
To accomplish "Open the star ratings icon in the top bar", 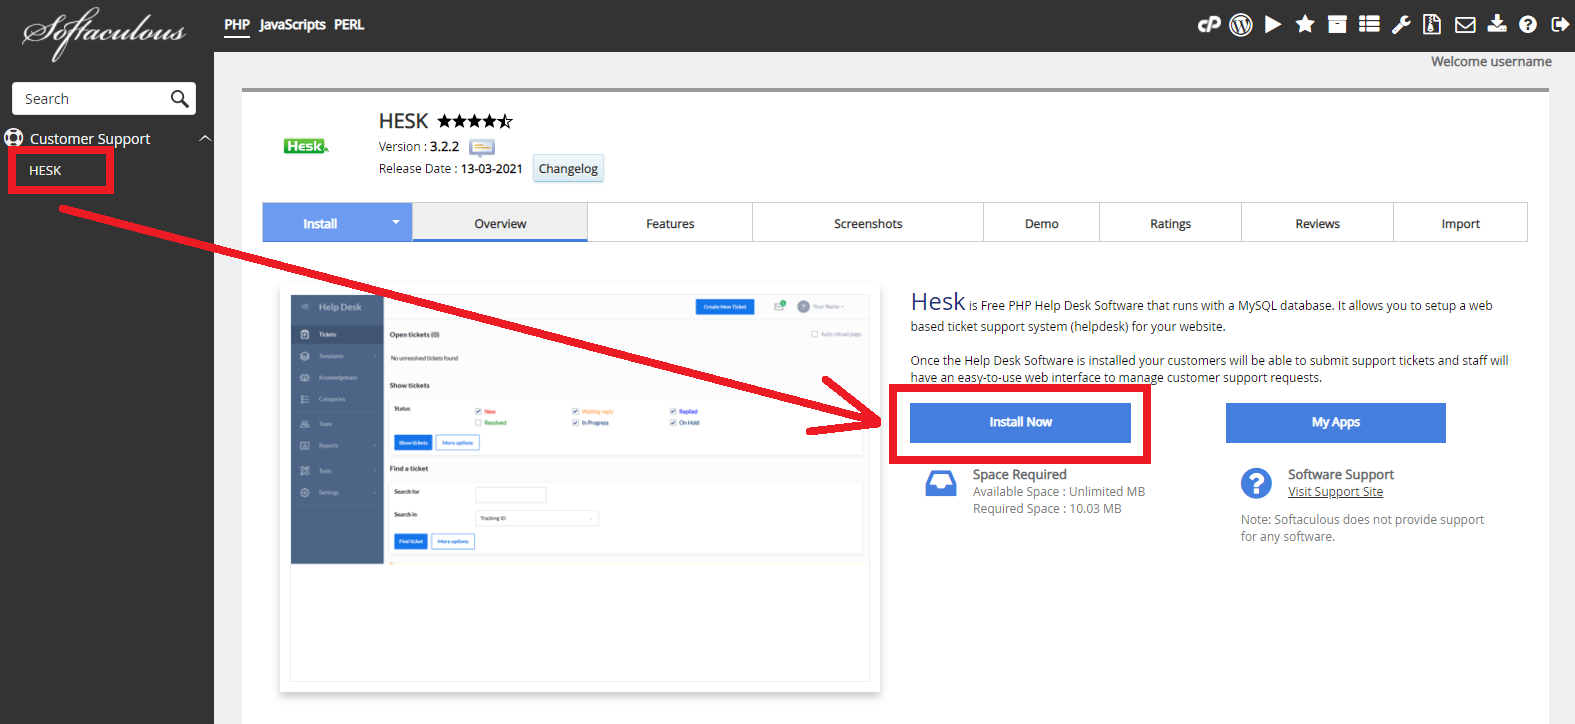I will 1305,25.
